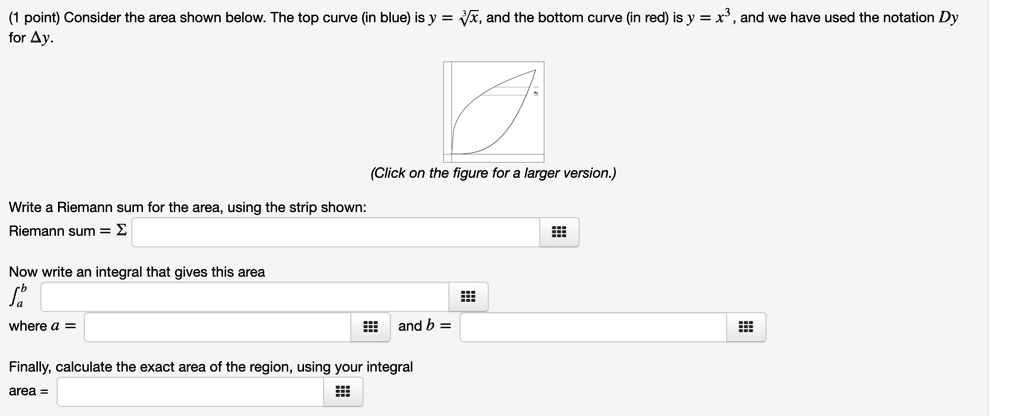Click the 'Finally, calculate the exact area' line
The width and height of the screenshot is (1024, 416).
(x=210, y=367)
